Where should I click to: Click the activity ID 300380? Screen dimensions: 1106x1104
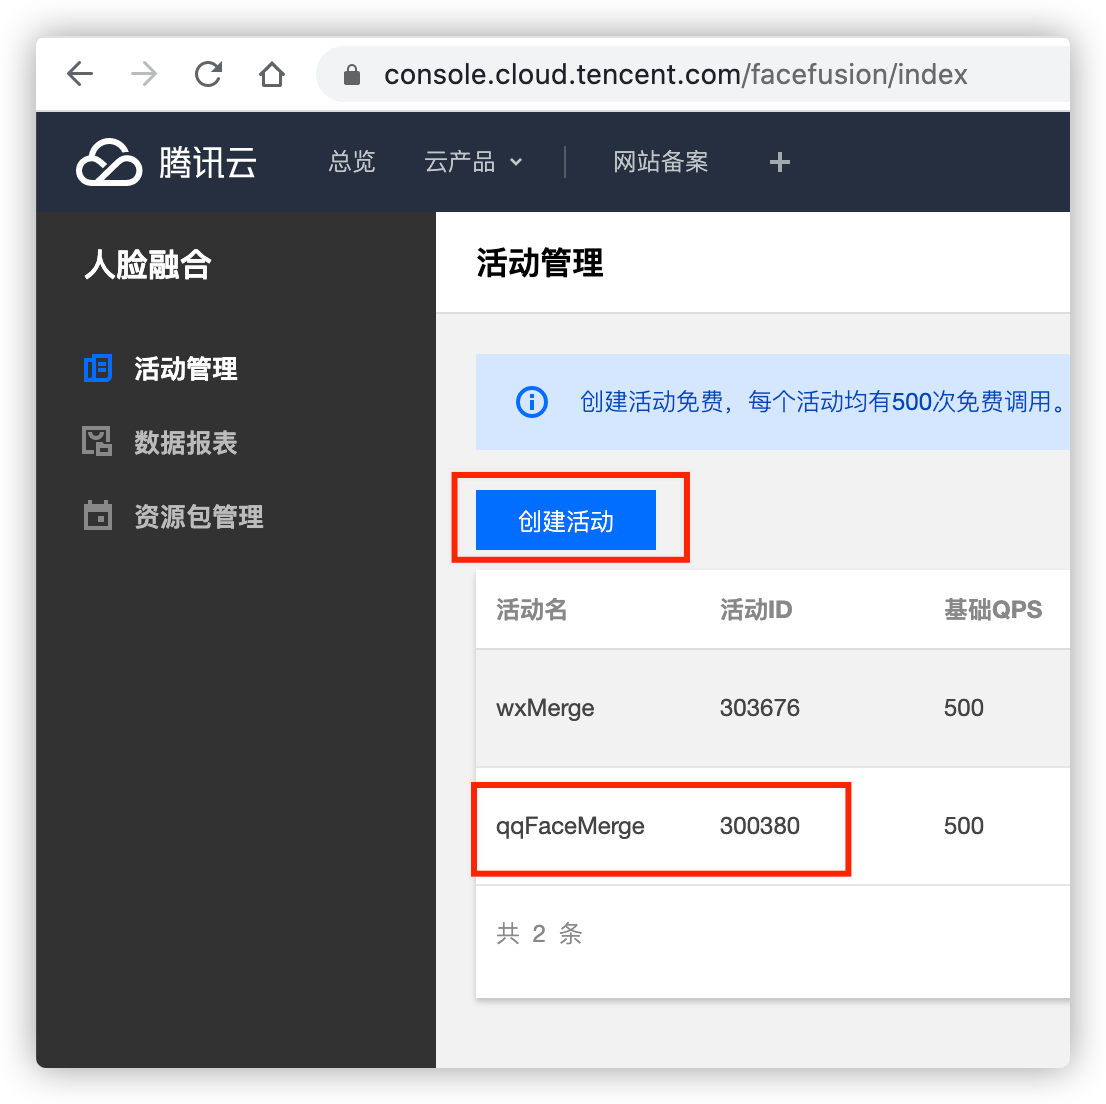pyautogui.click(x=760, y=825)
